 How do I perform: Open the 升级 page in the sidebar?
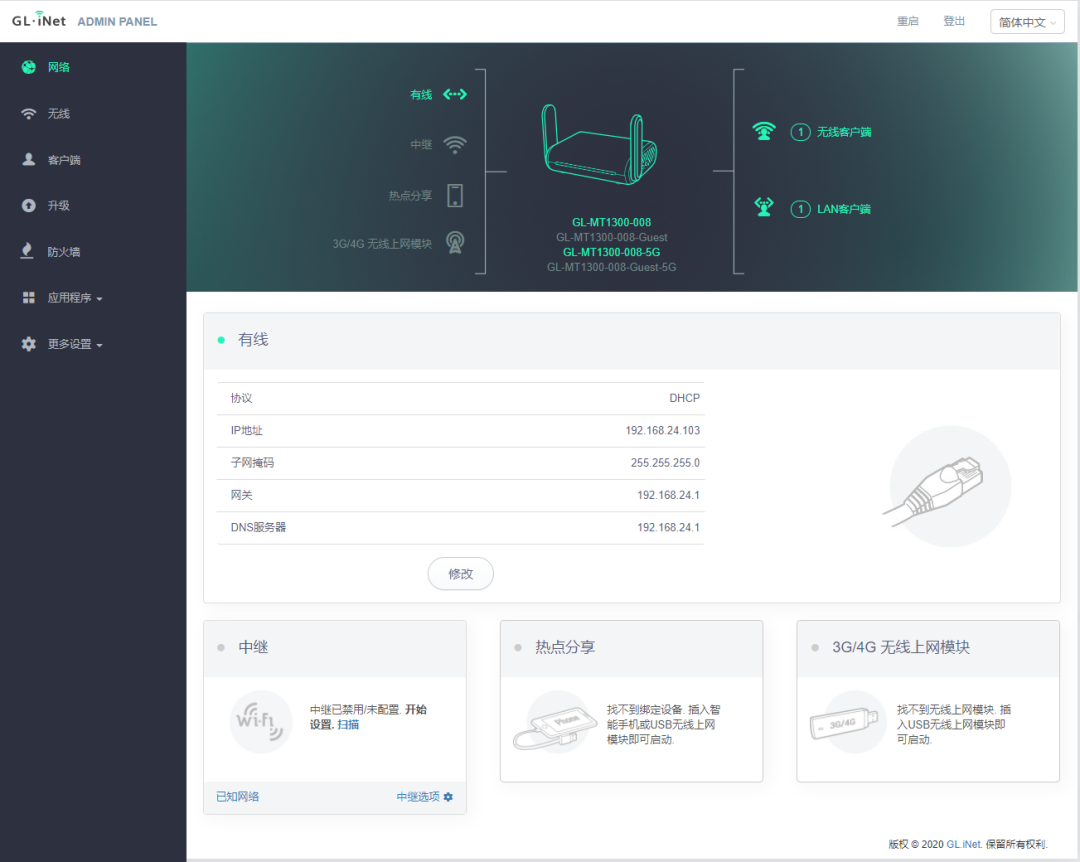tap(59, 205)
